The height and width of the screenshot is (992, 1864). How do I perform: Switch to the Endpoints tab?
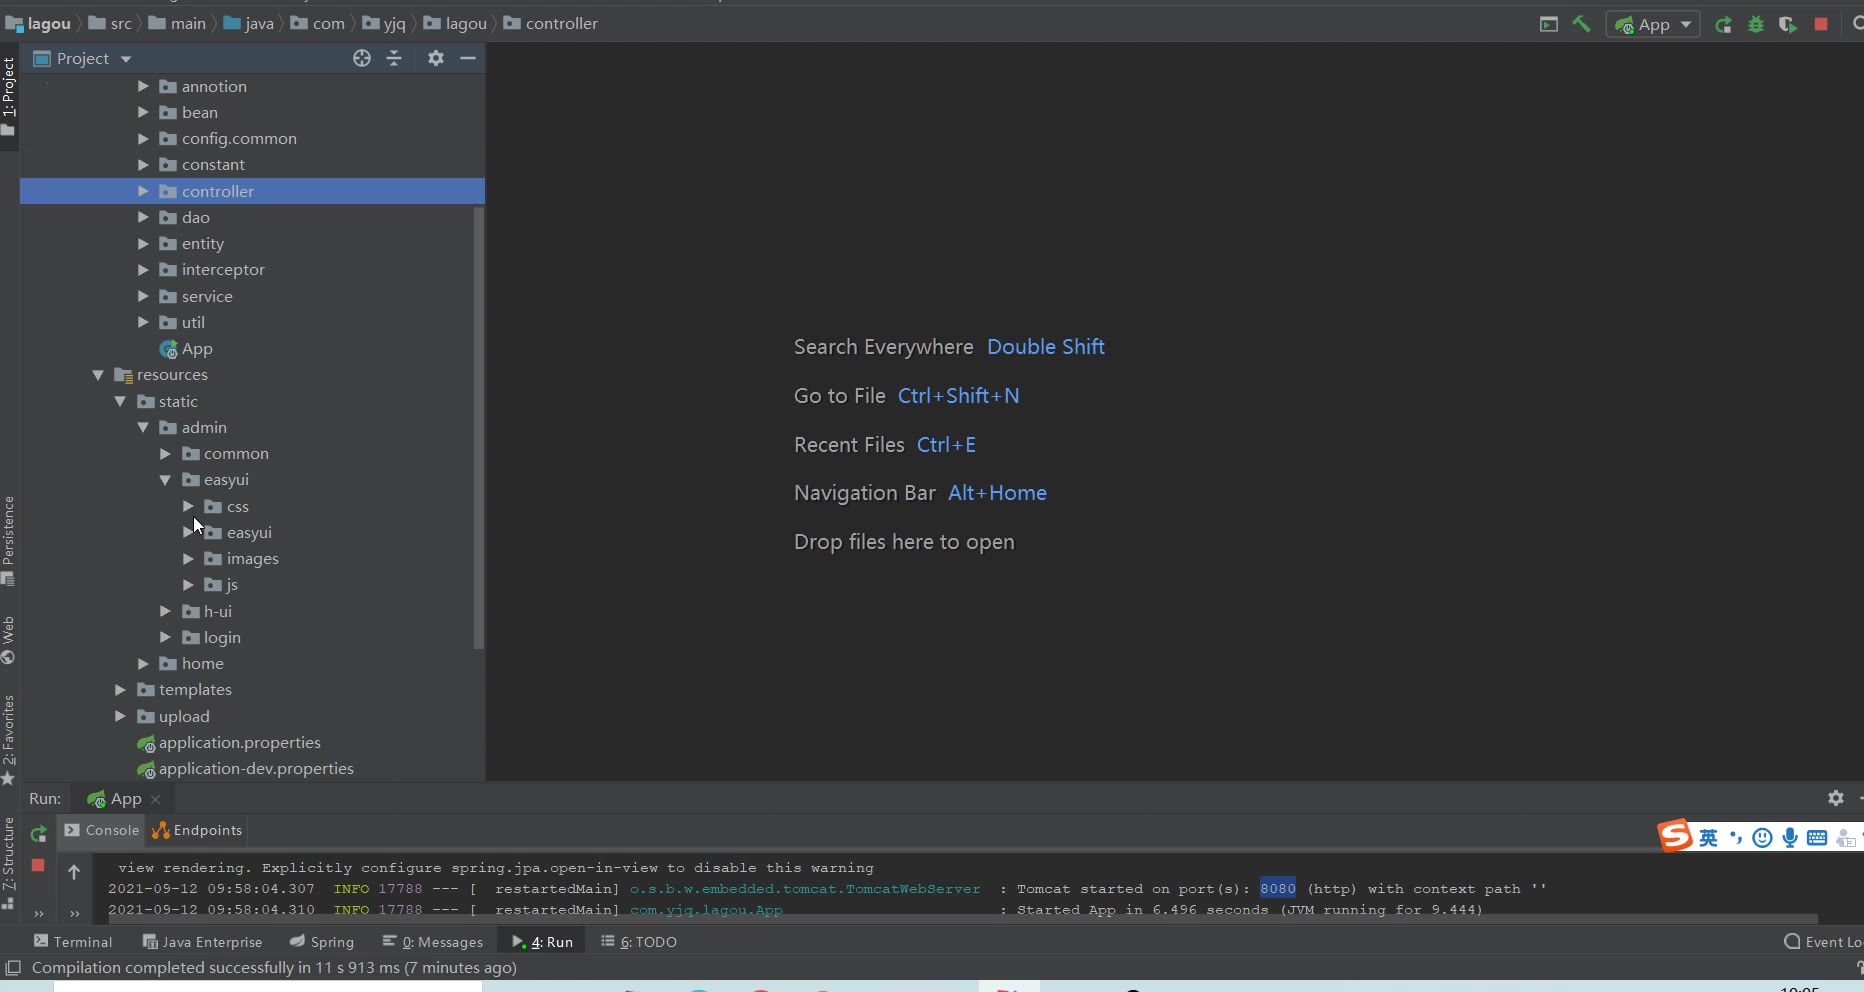197,830
